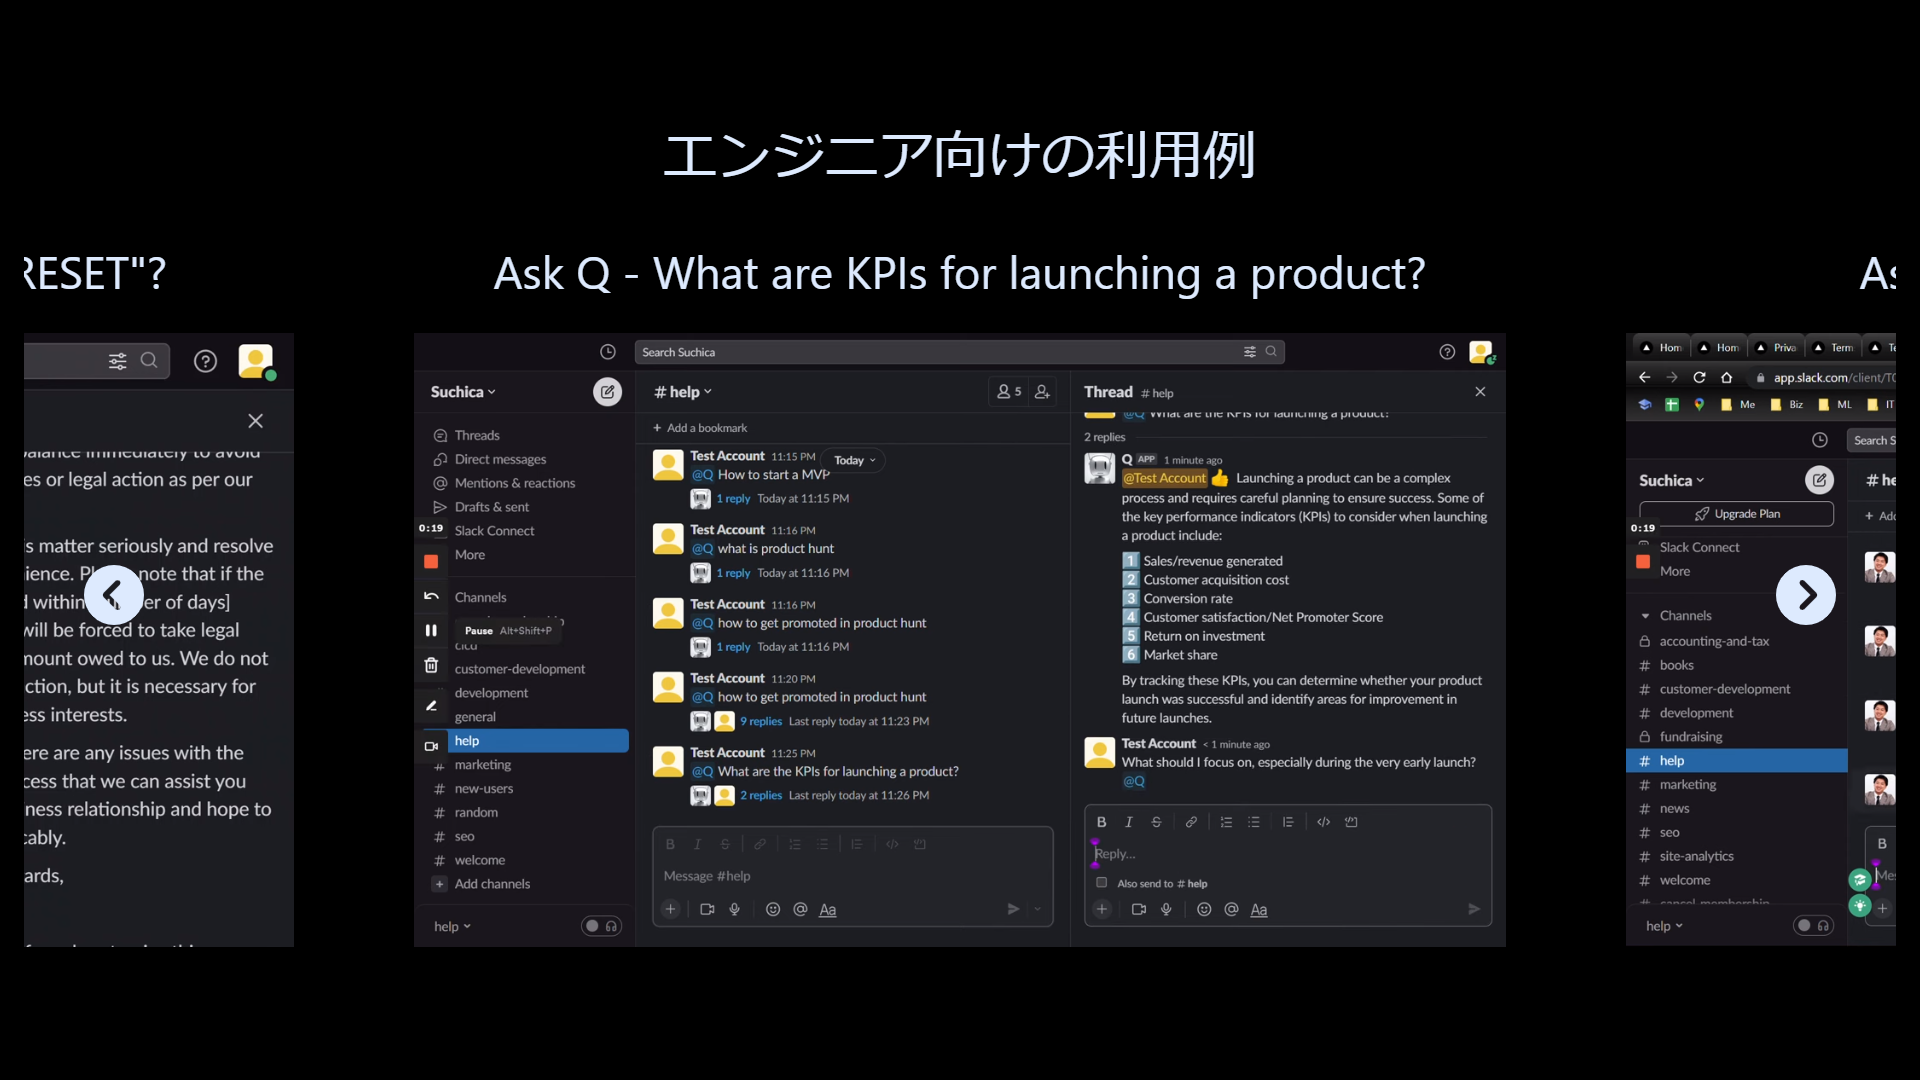1920x1080 pixels.
Task: Click the compose new message icon
Action: 607,392
